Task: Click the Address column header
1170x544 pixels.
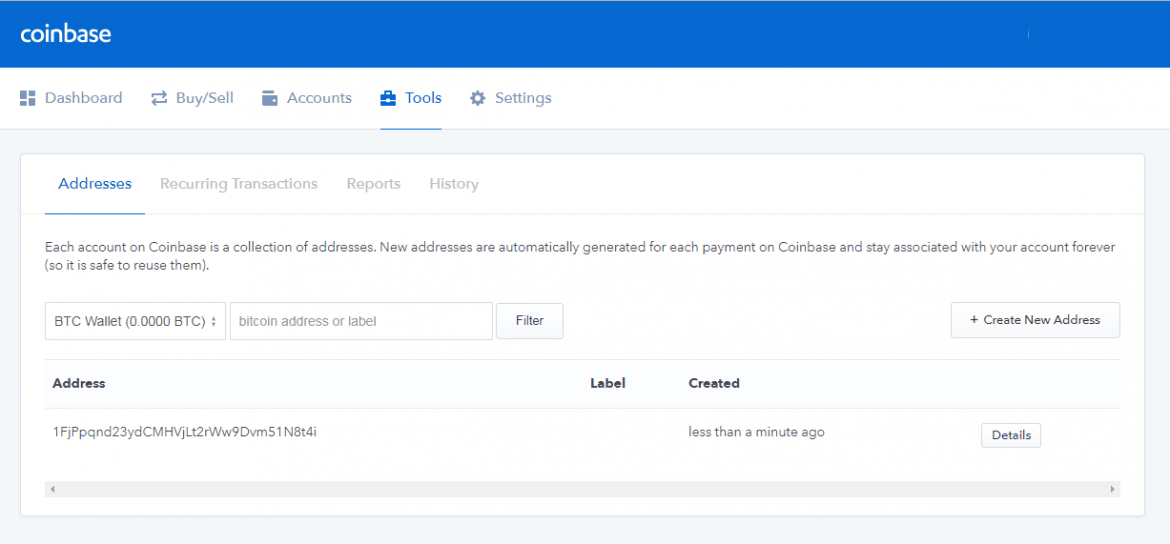Action: coord(78,384)
